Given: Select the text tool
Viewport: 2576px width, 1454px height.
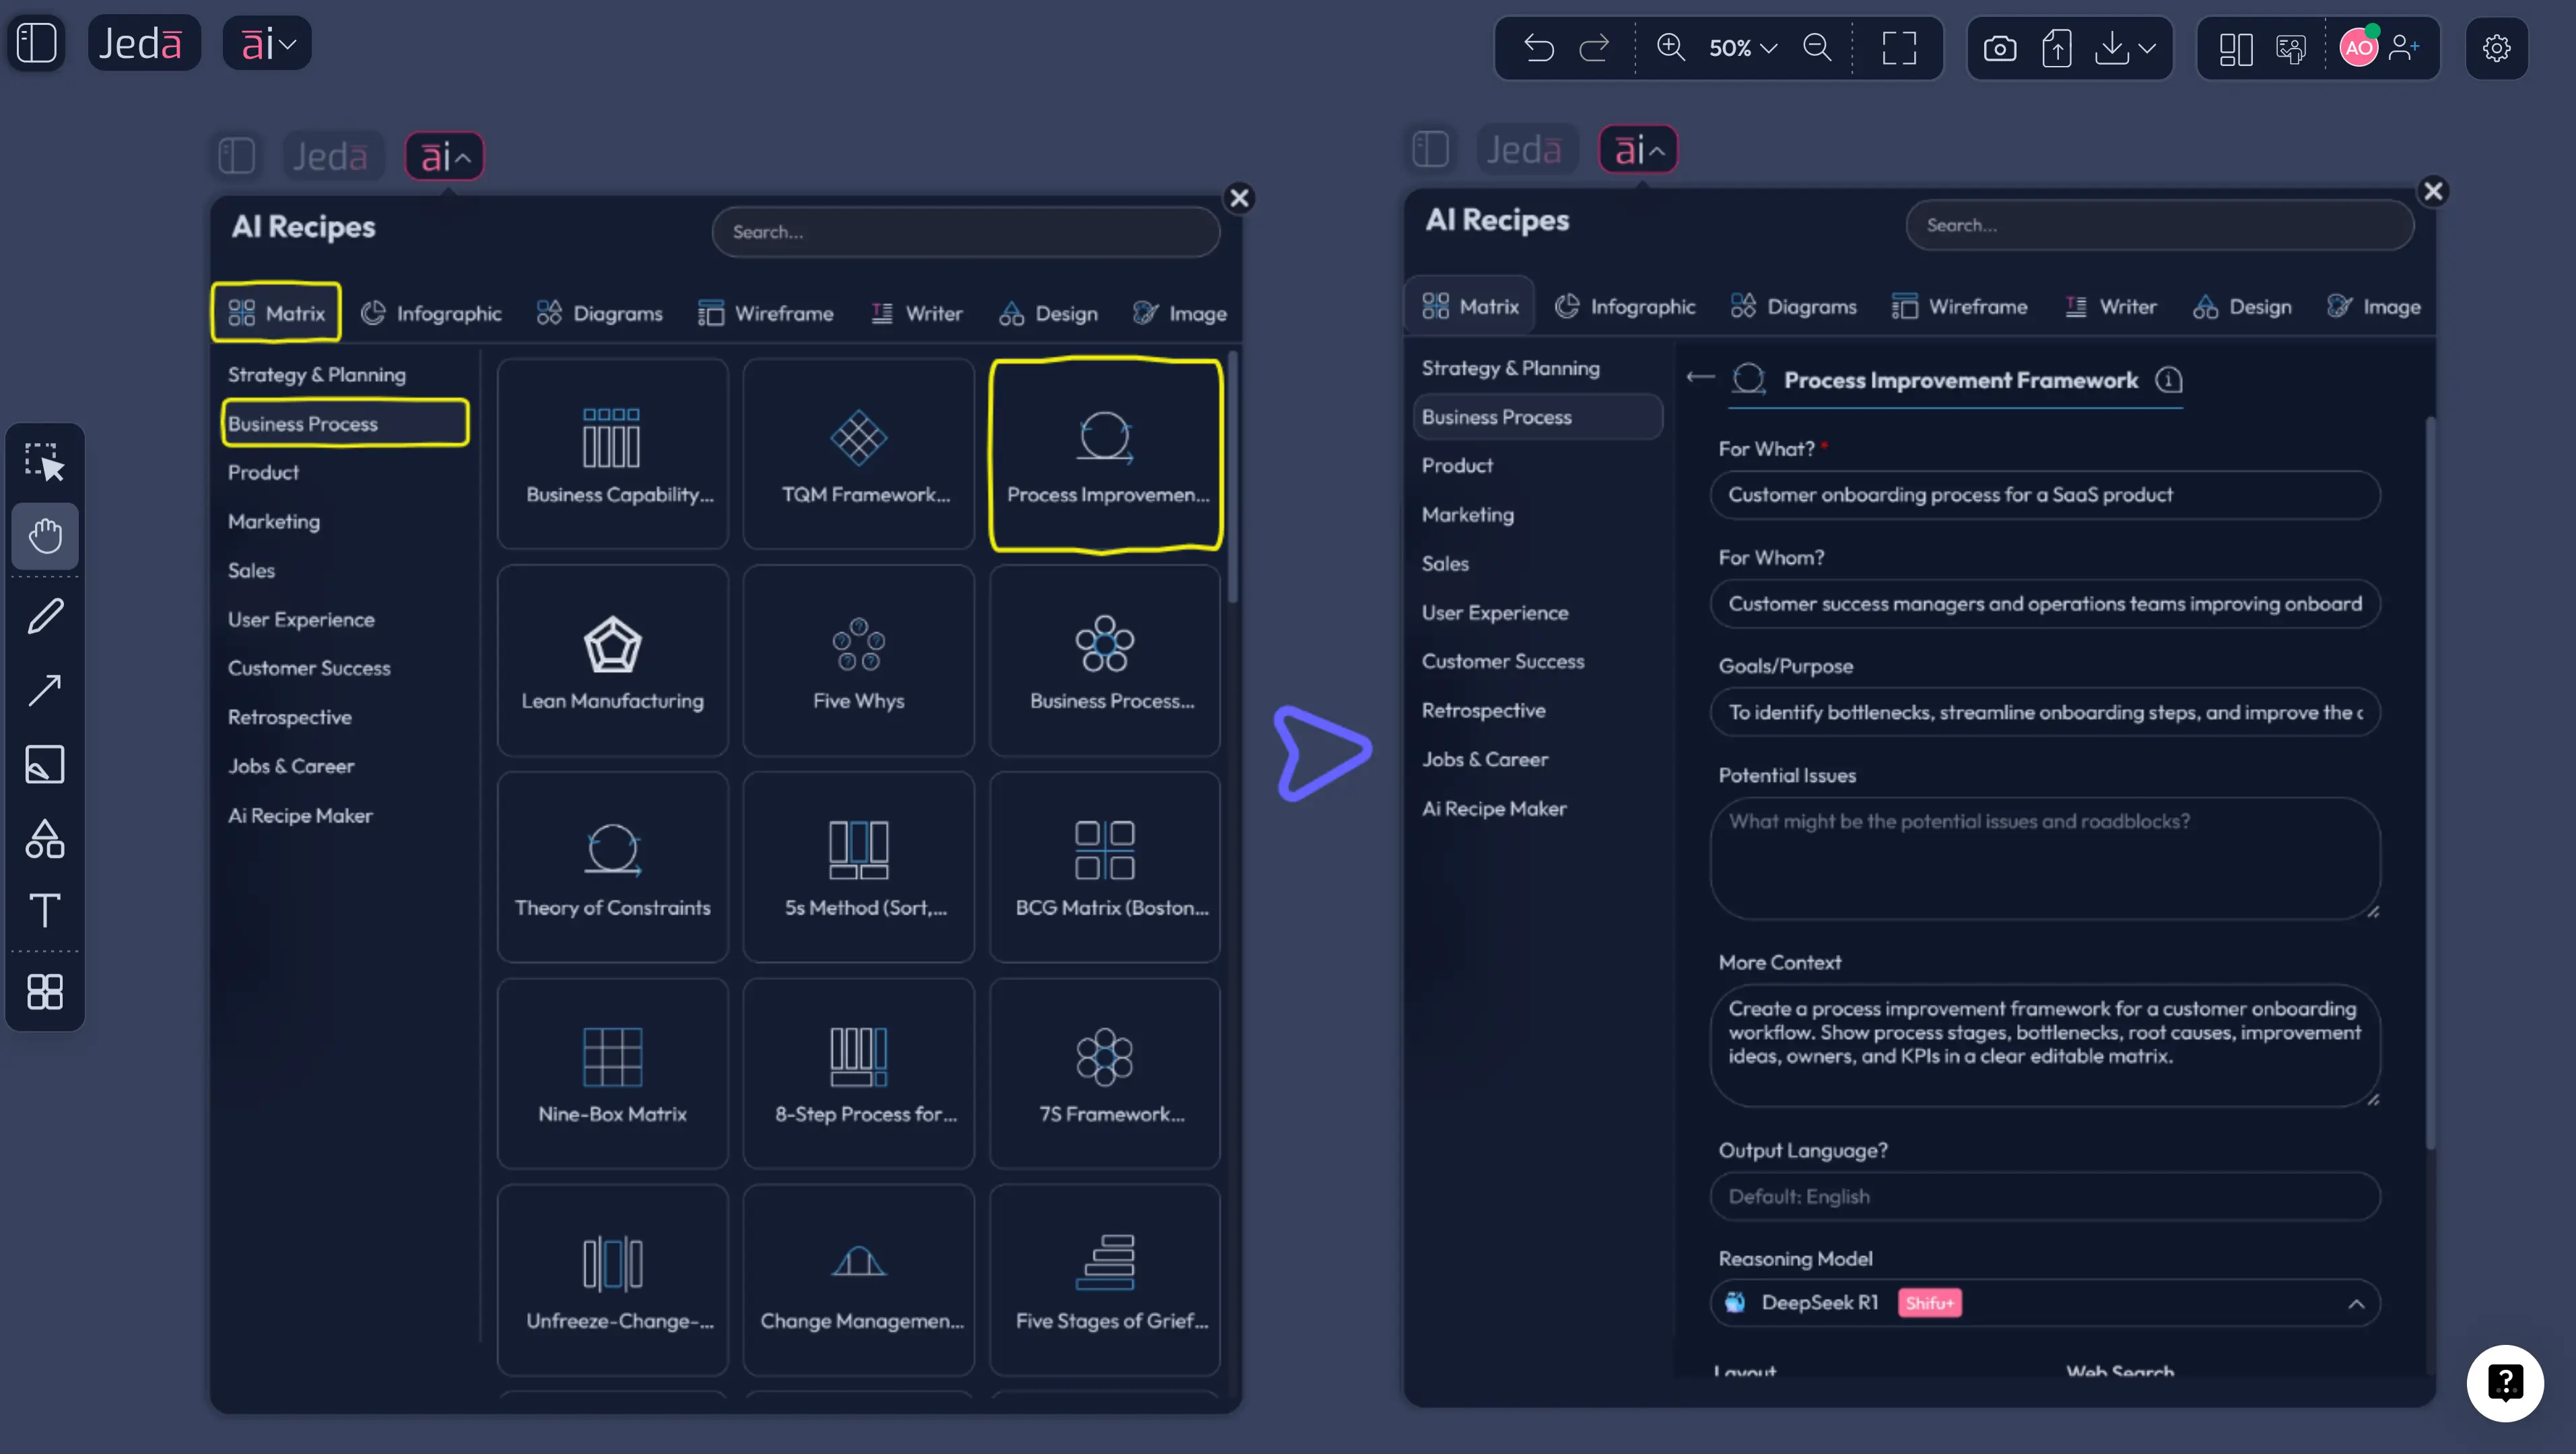Looking at the screenshot, I should click(45, 910).
